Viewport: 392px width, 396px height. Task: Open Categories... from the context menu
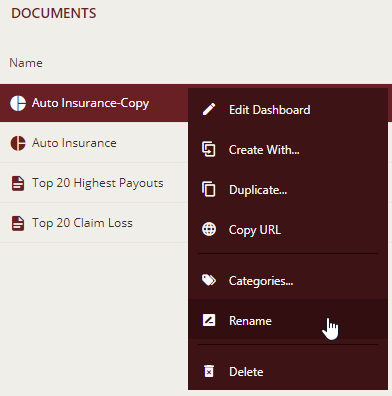[x=288, y=280]
